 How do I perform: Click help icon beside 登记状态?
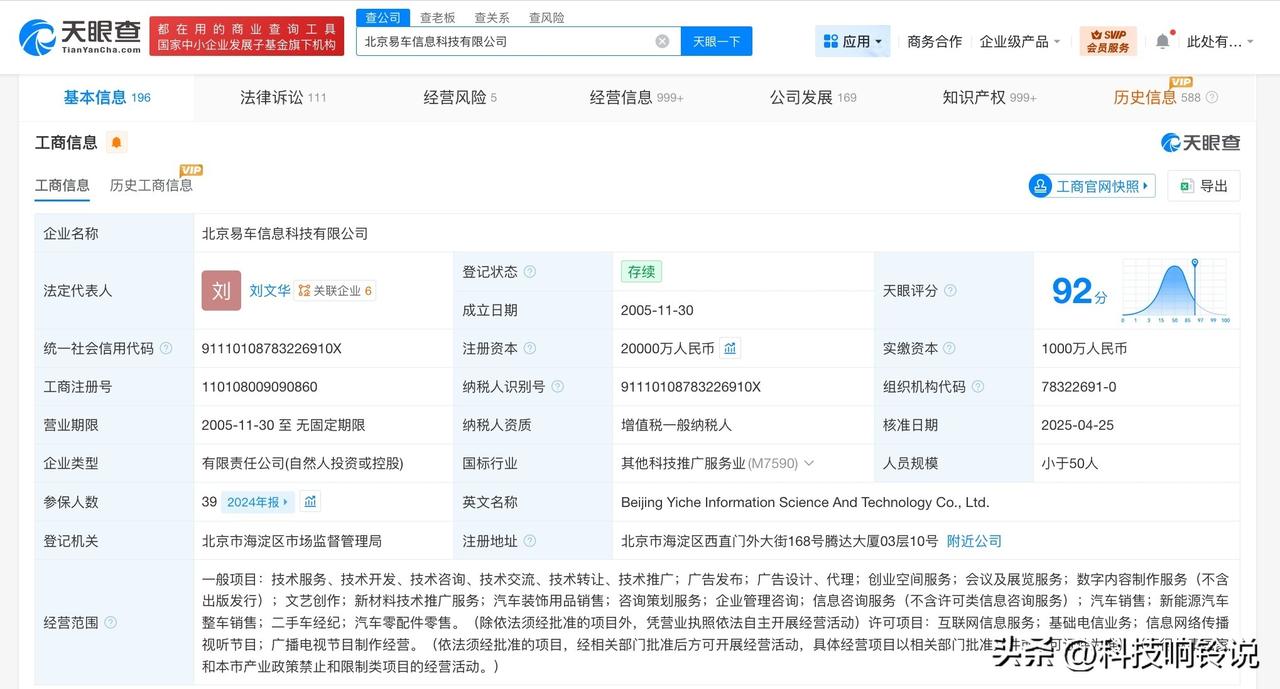[529, 272]
